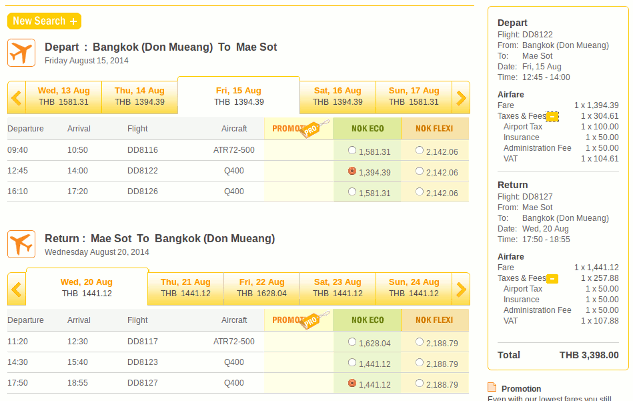Choose Nok Flexi fare for flight DD8123
The image size is (633, 401).
point(419,362)
